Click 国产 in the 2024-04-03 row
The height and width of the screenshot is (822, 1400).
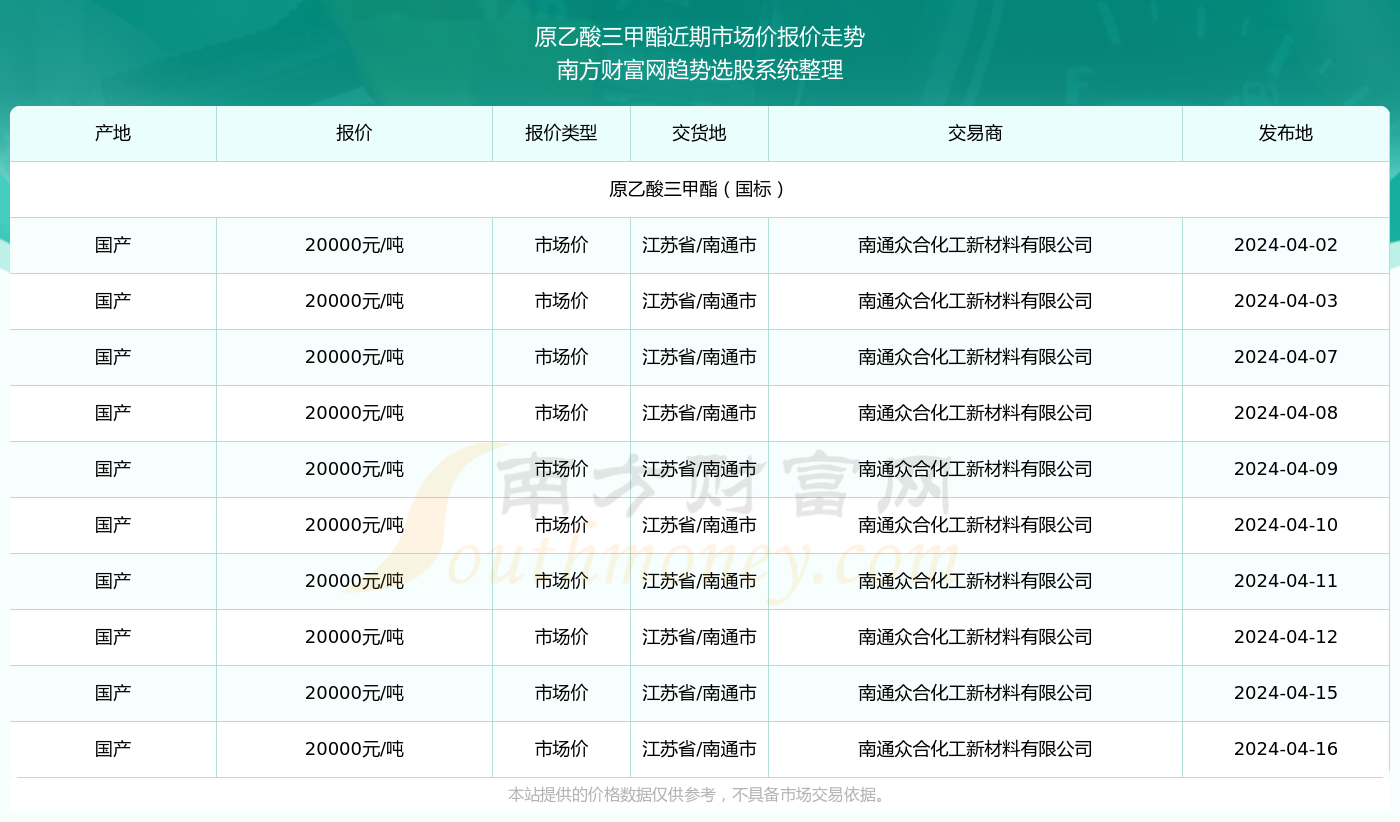coord(113,301)
